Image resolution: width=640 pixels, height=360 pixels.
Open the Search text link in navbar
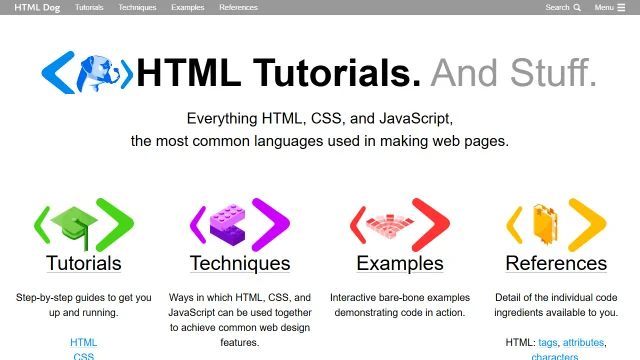tap(557, 7)
